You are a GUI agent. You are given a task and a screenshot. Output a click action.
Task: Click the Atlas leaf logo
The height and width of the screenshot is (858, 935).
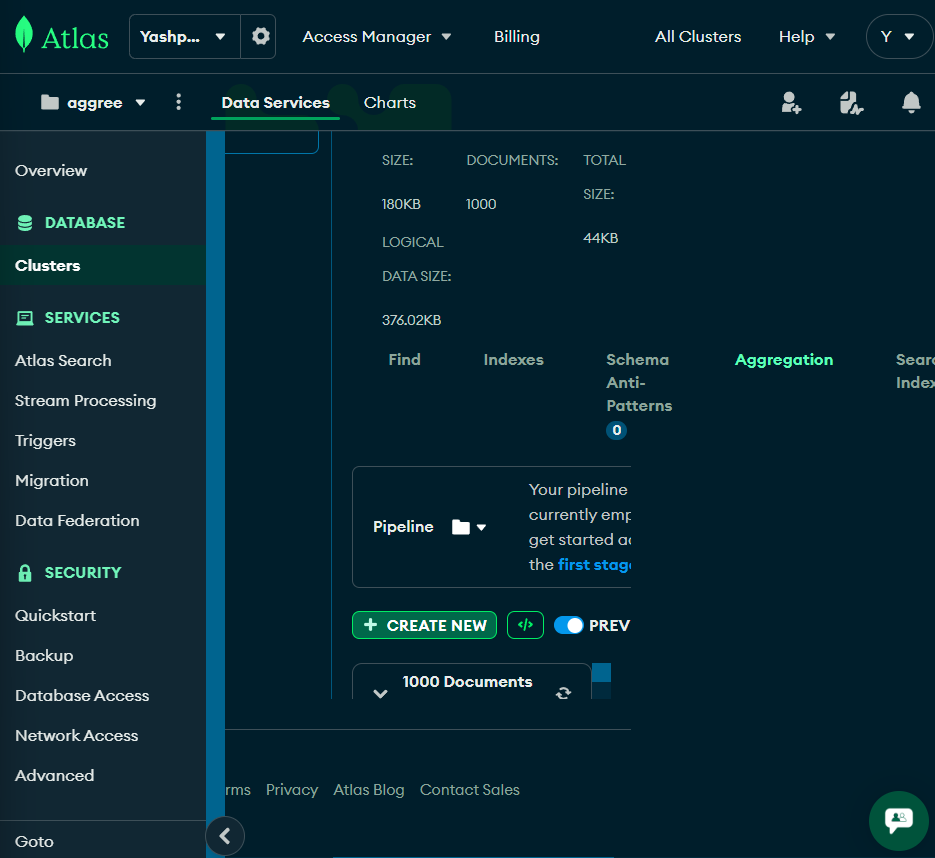(x=24, y=36)
